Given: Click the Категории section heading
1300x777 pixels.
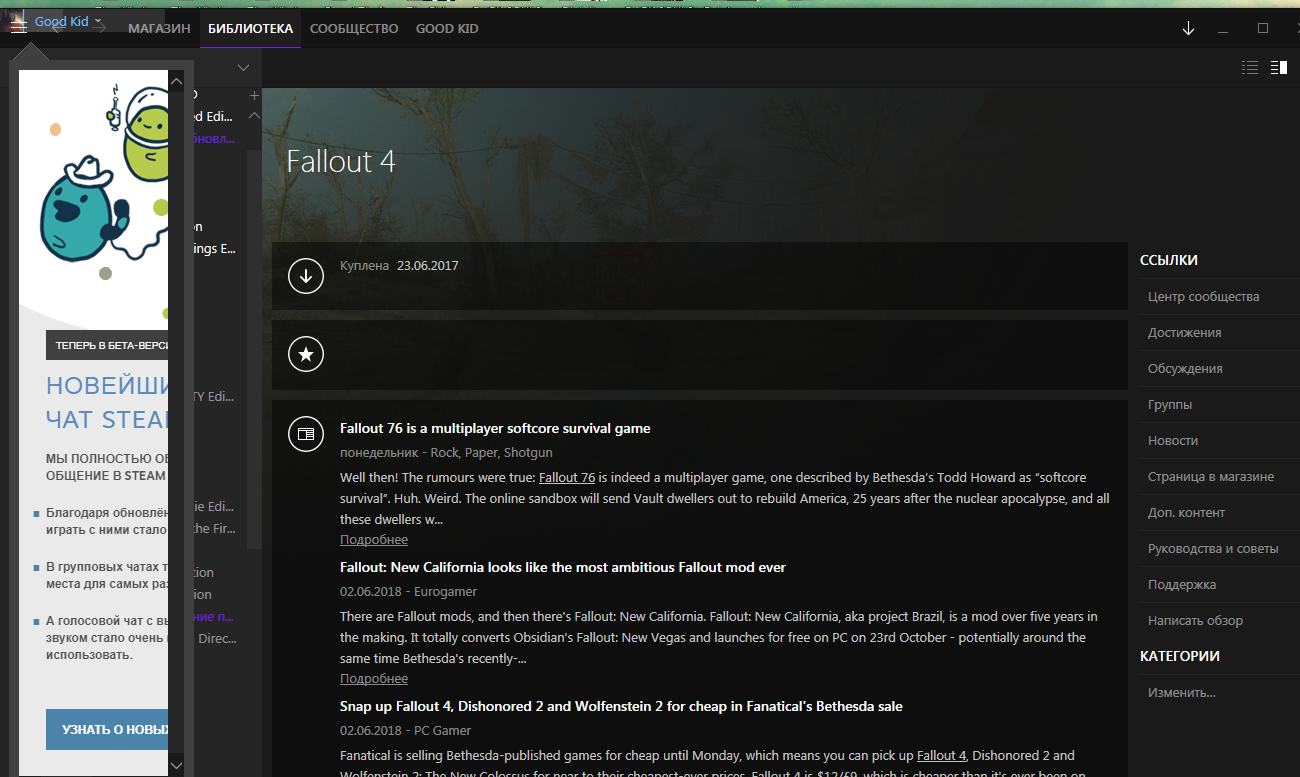Looking at the screenshot, I should tap(1180, 657).
